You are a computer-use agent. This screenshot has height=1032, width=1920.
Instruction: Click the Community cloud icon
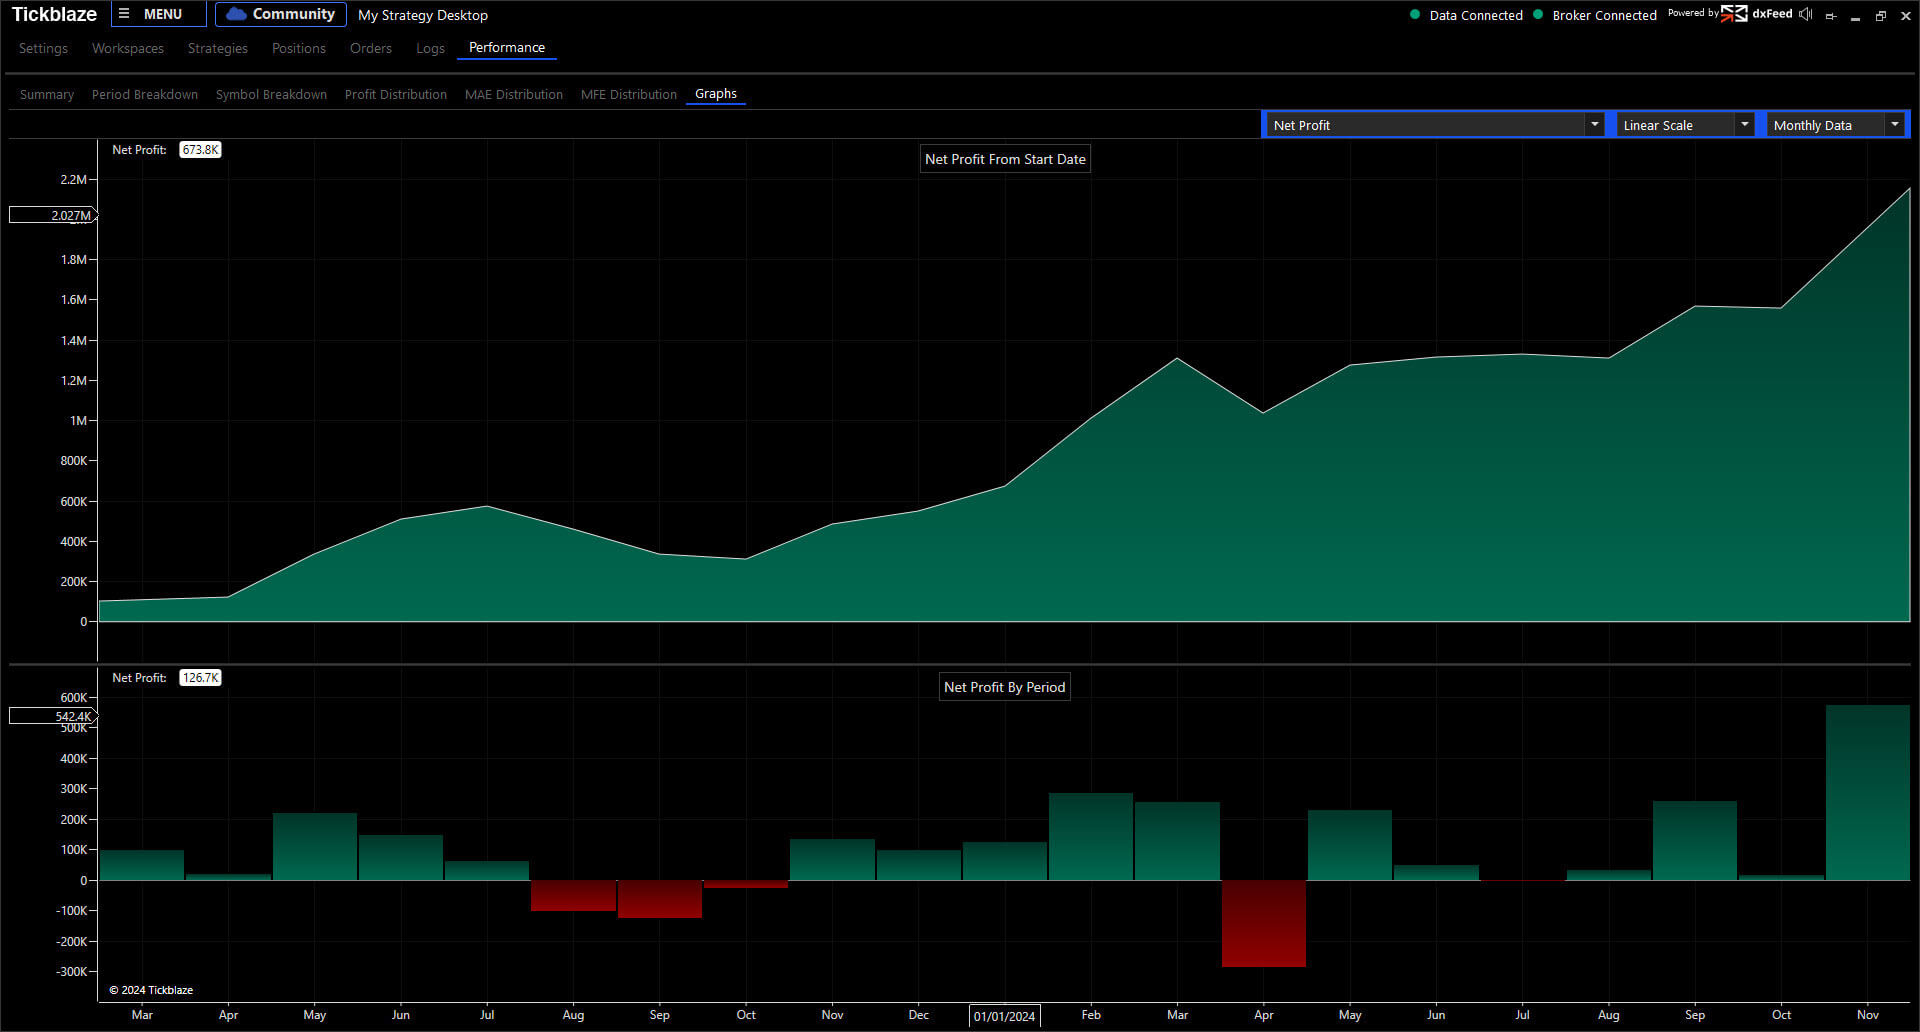tap(237, 14)
